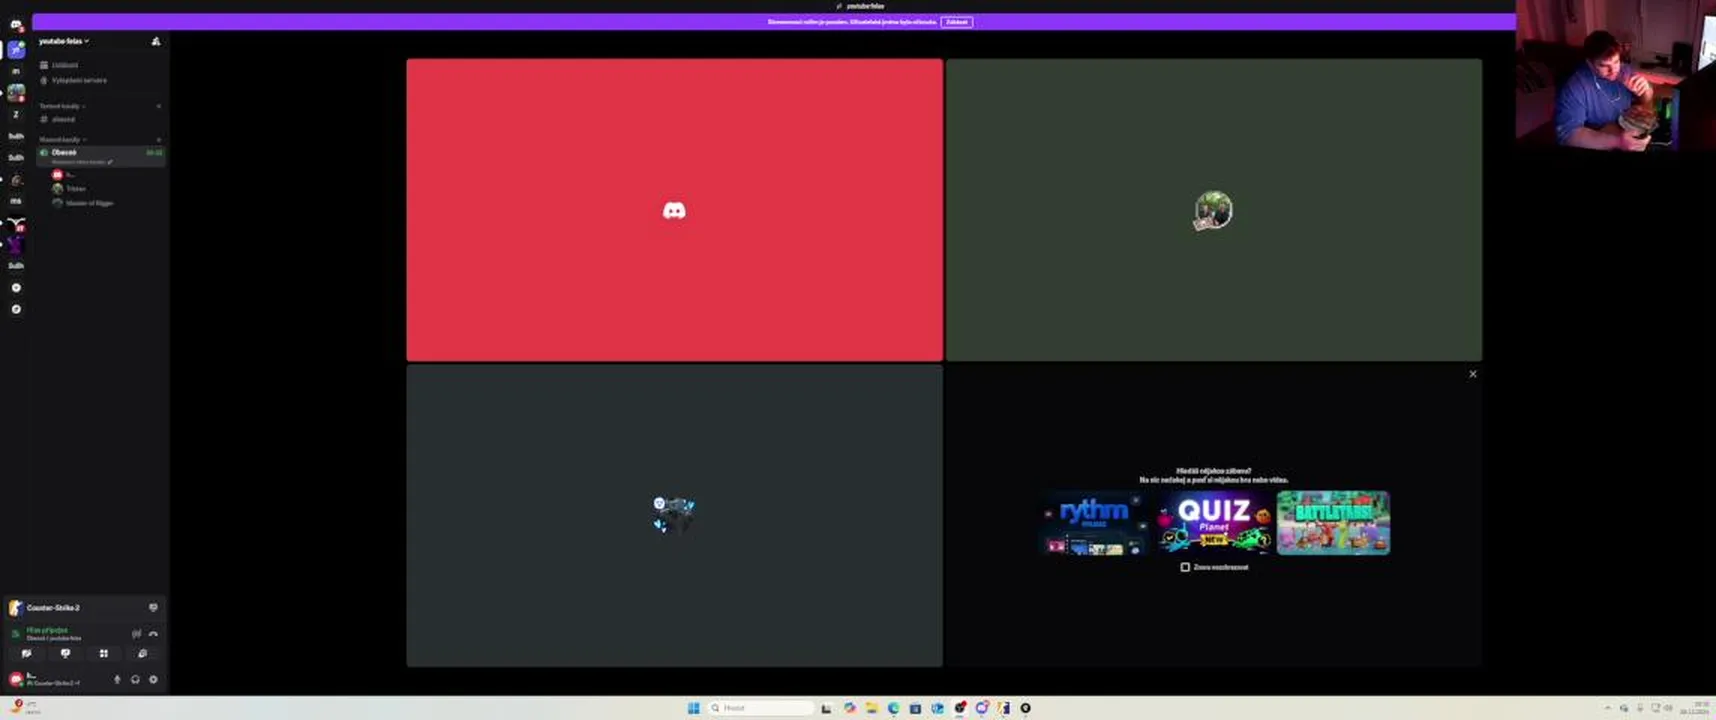Launch the rythm activity card

(x=1095, y=523)
